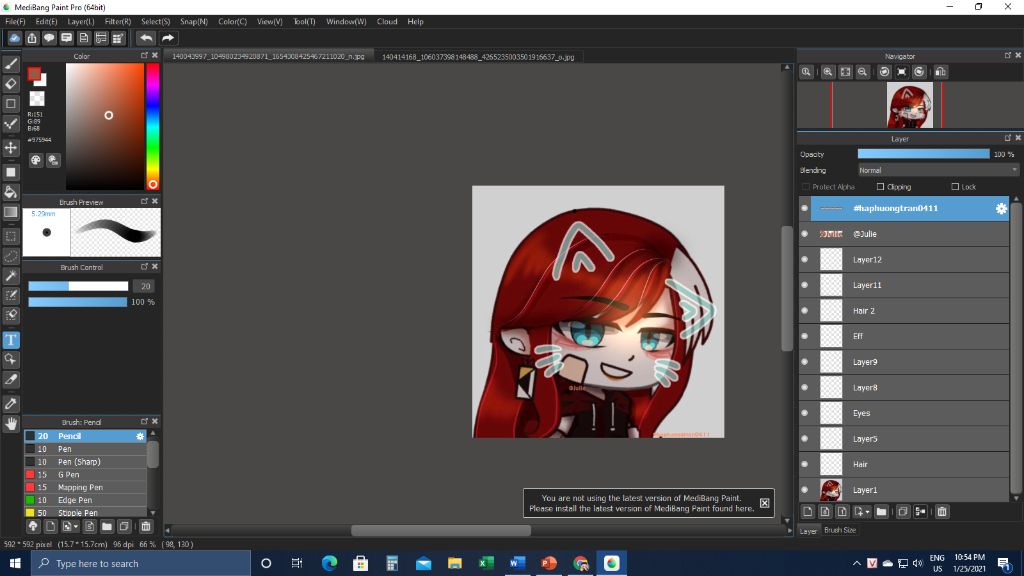Select the Move tool
This screenshot has height=576, width=1024.
pos(10,148)
